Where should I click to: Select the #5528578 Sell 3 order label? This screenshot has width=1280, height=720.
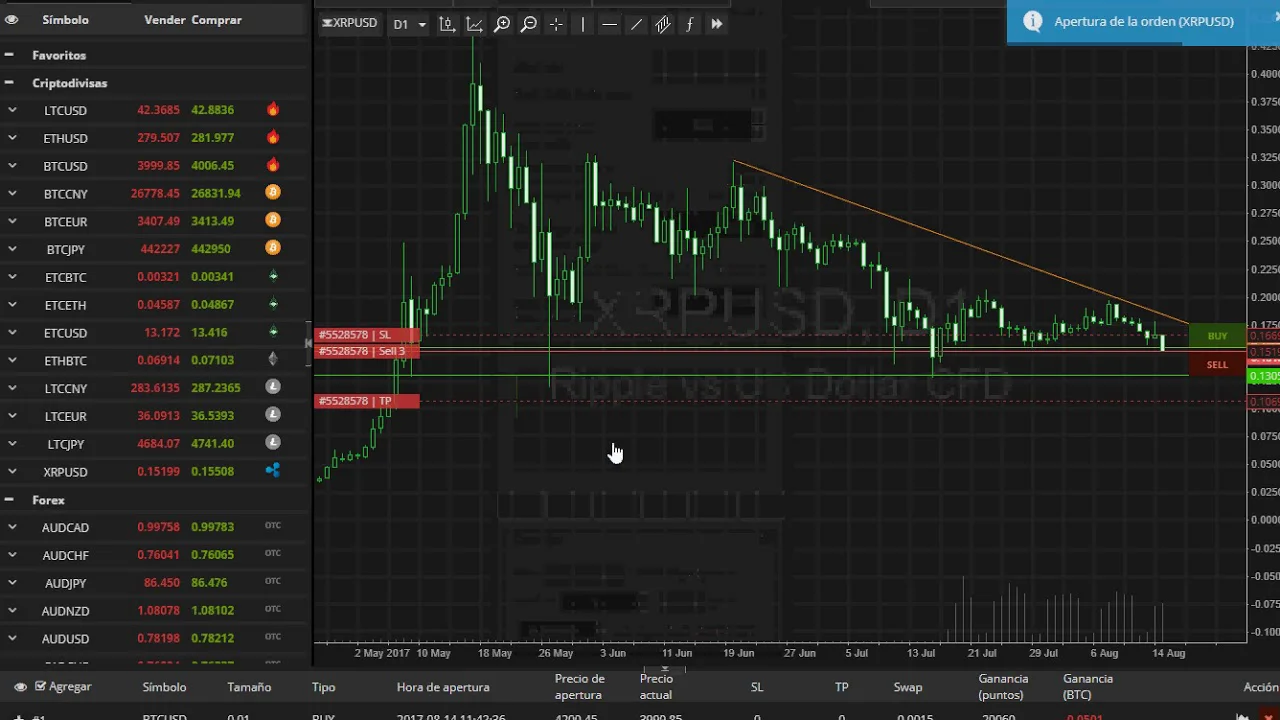pos(367,351)
